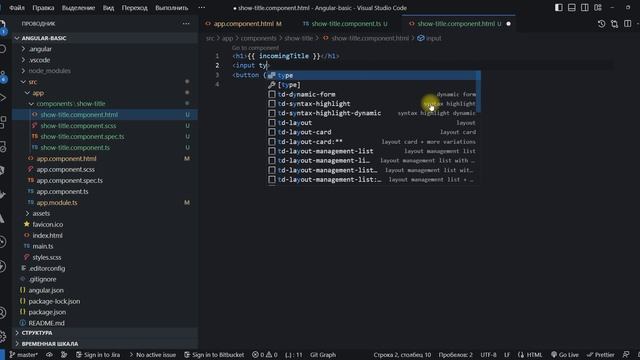
Task: Click Пробелов: 2 indentation setting
Action: tap(456, 355)
